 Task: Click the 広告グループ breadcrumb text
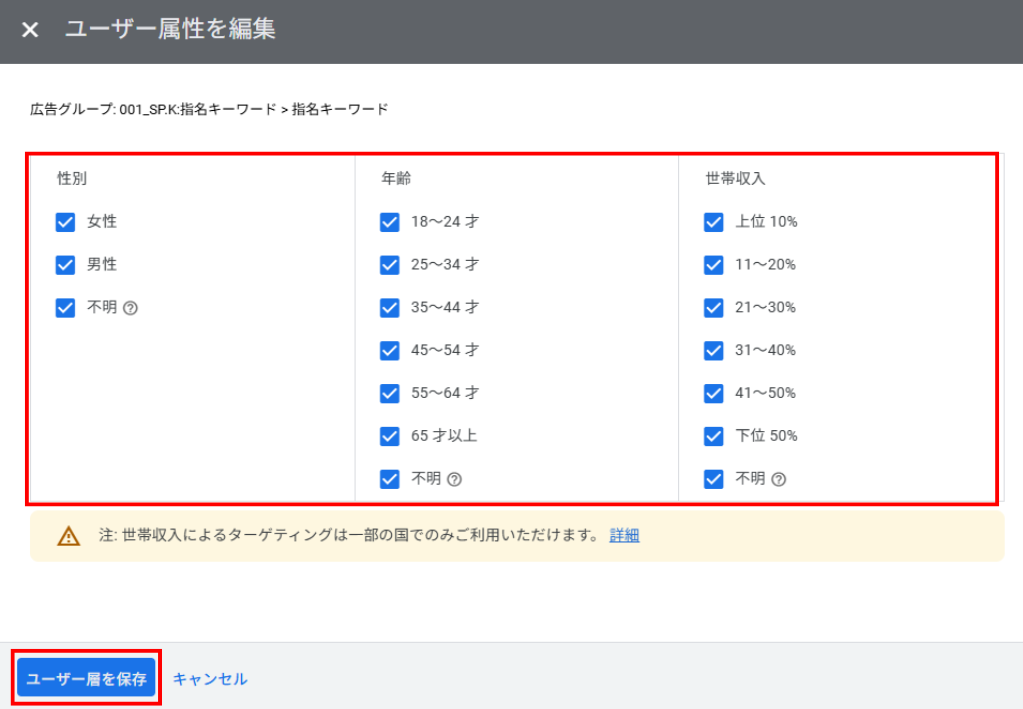click(209, 109)
